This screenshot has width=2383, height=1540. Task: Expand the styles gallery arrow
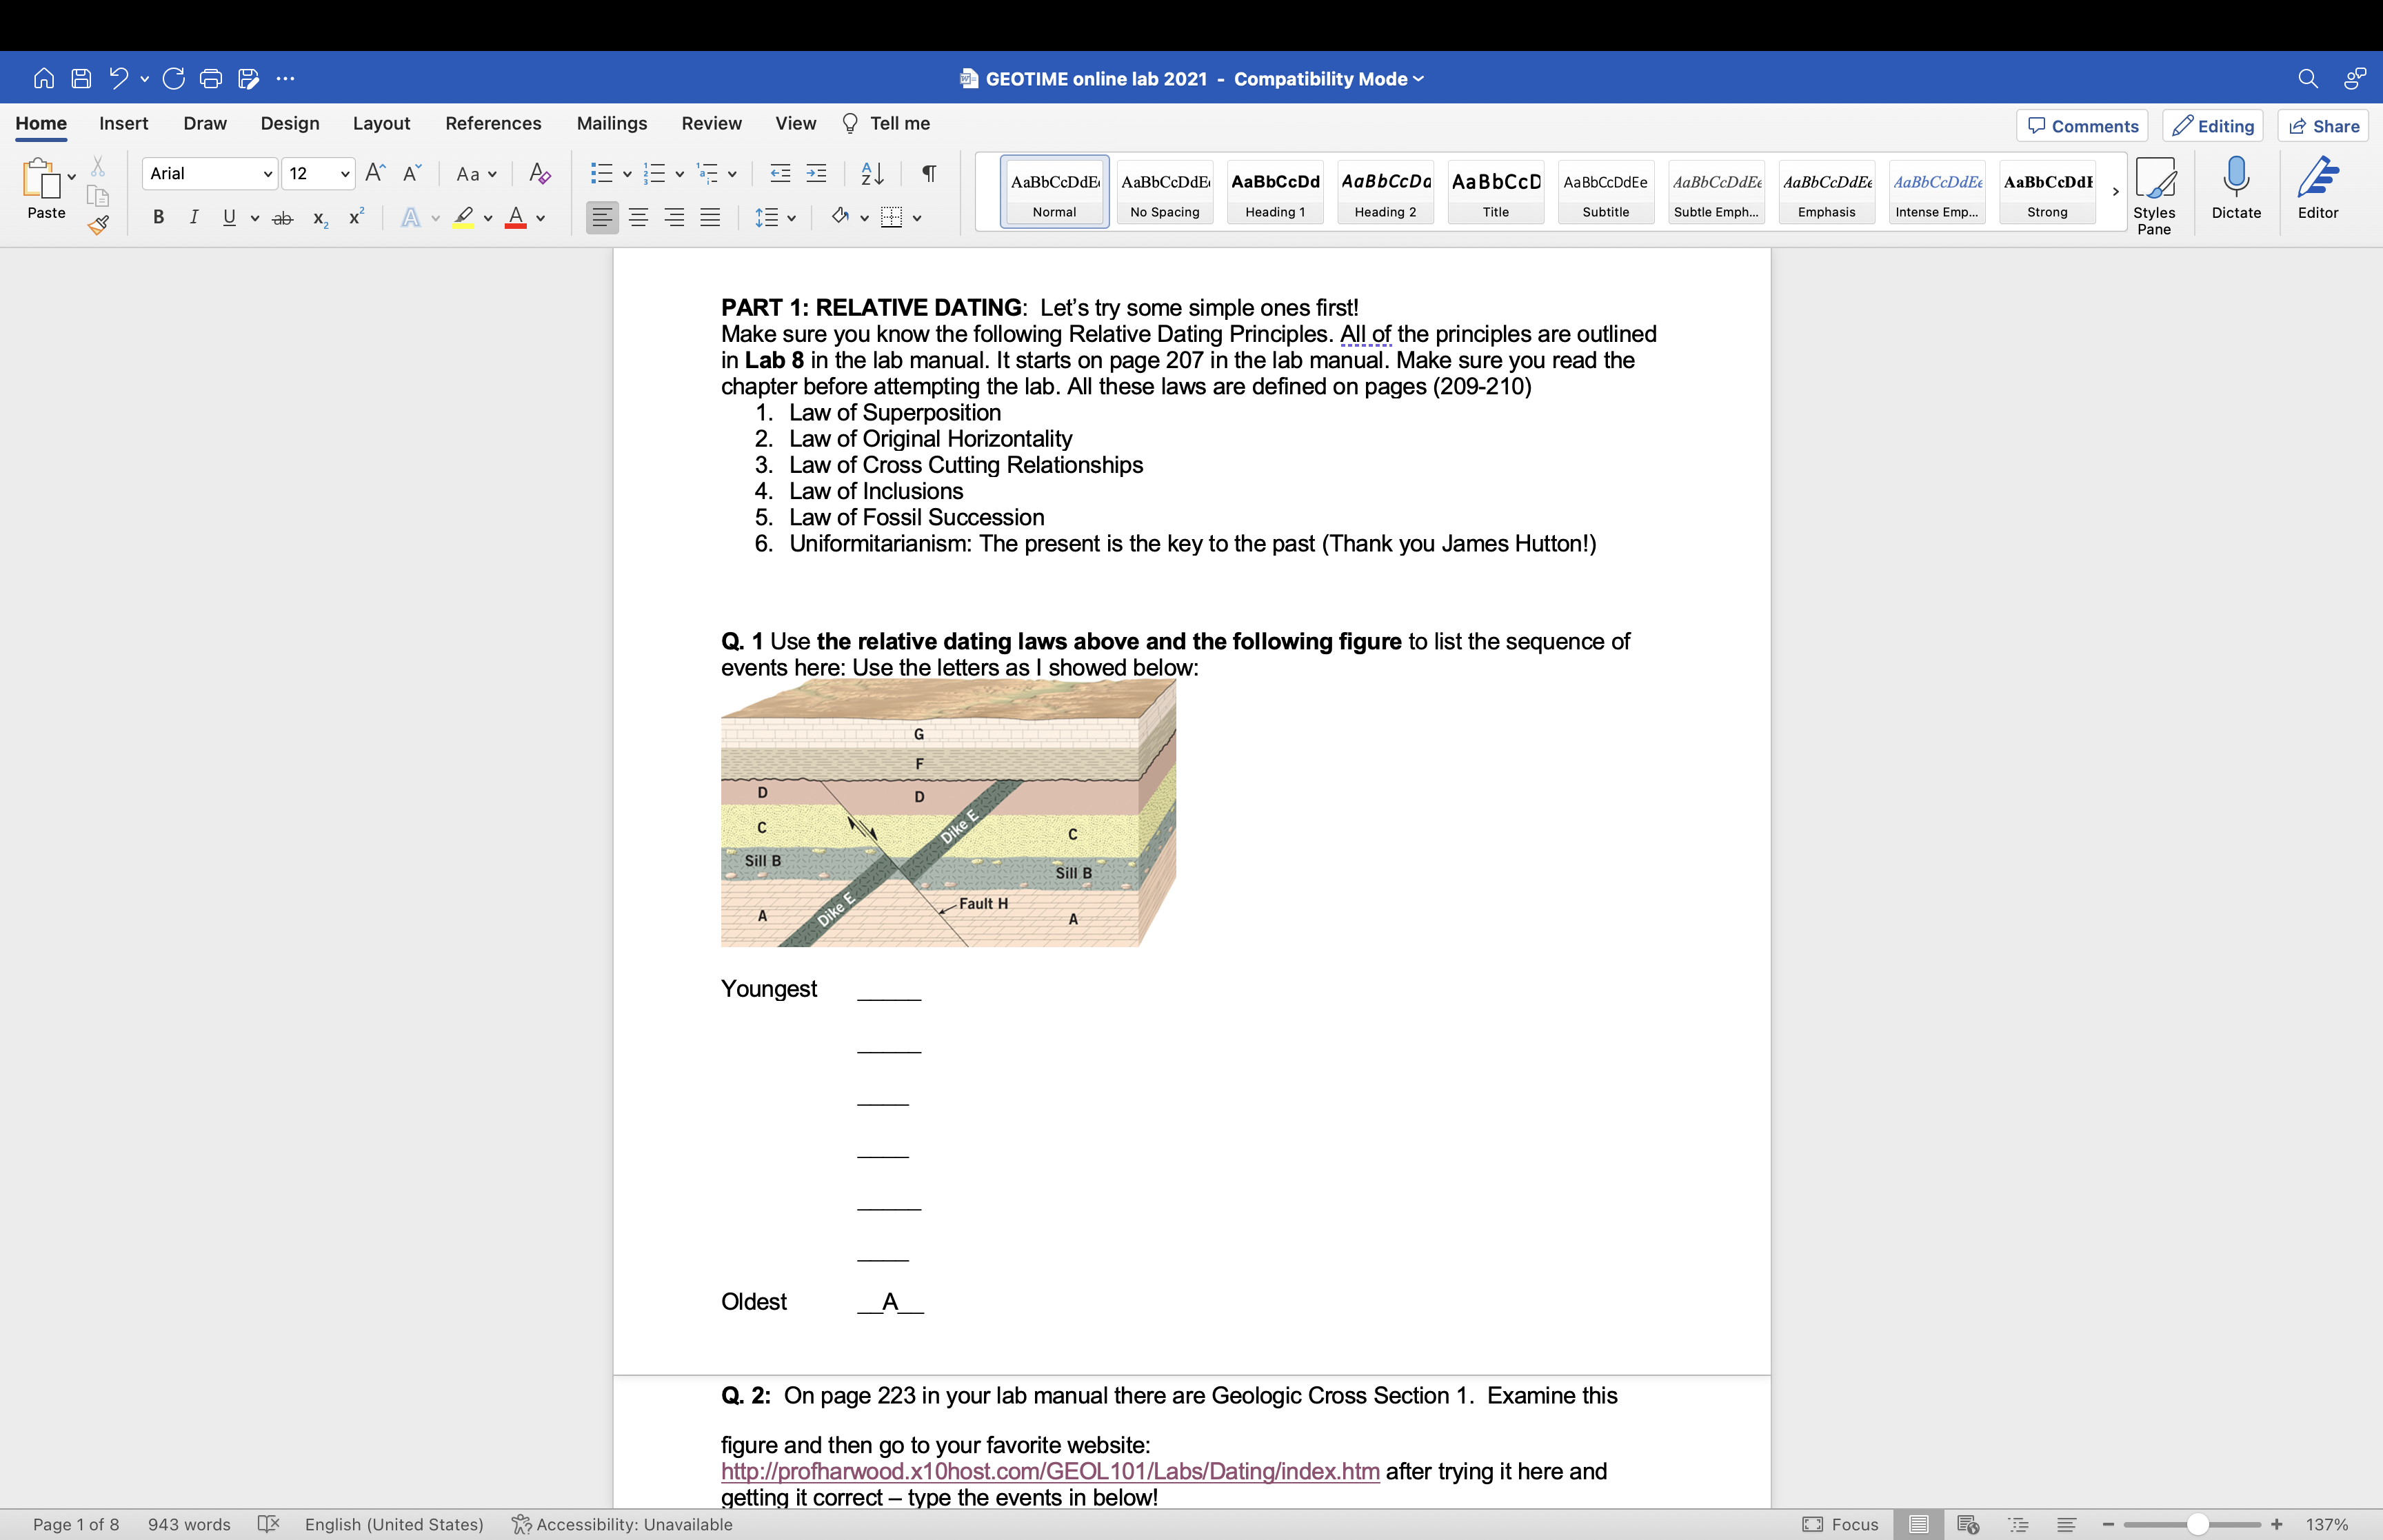[x=2115, y=192]
